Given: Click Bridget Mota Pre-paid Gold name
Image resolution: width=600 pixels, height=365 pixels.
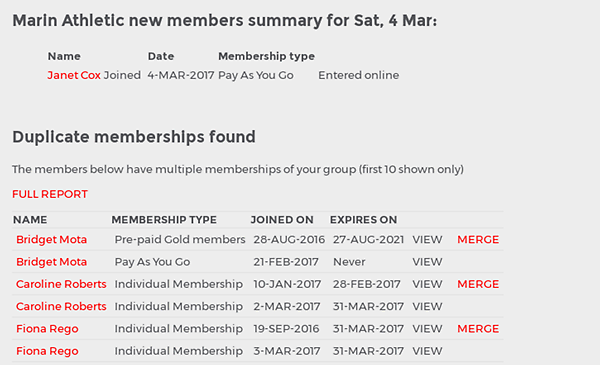Looking at the screenshot, I should pos(52,240).
